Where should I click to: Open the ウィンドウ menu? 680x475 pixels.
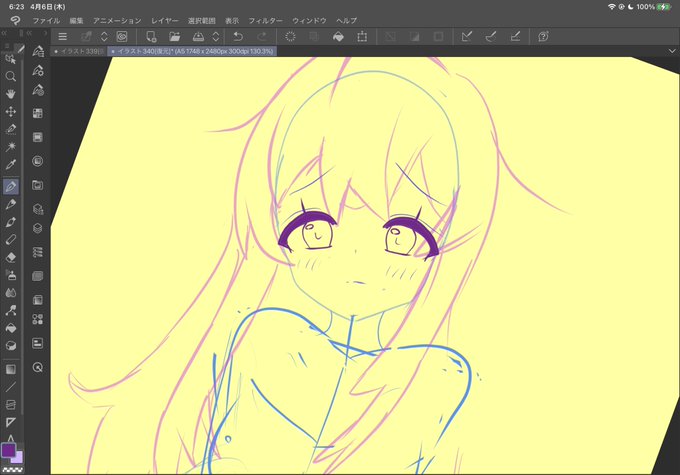point(309,20)
